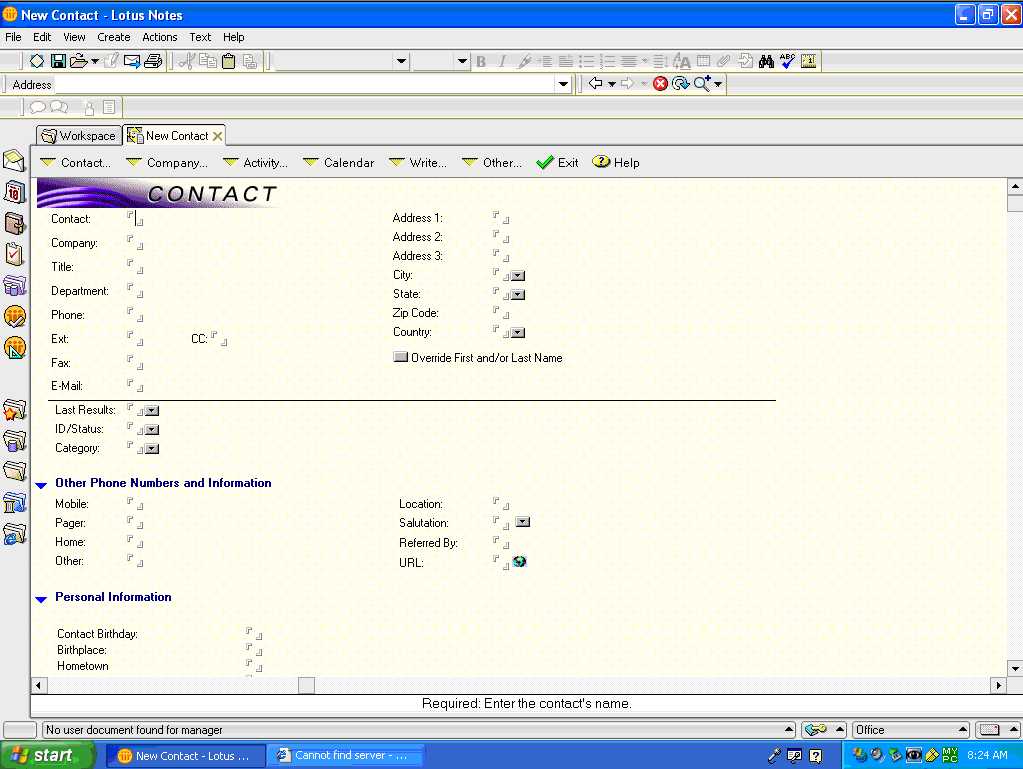Click the Help action button
Screen dimensions: 1023x769
pyautogui.click(x=616, y=162)
